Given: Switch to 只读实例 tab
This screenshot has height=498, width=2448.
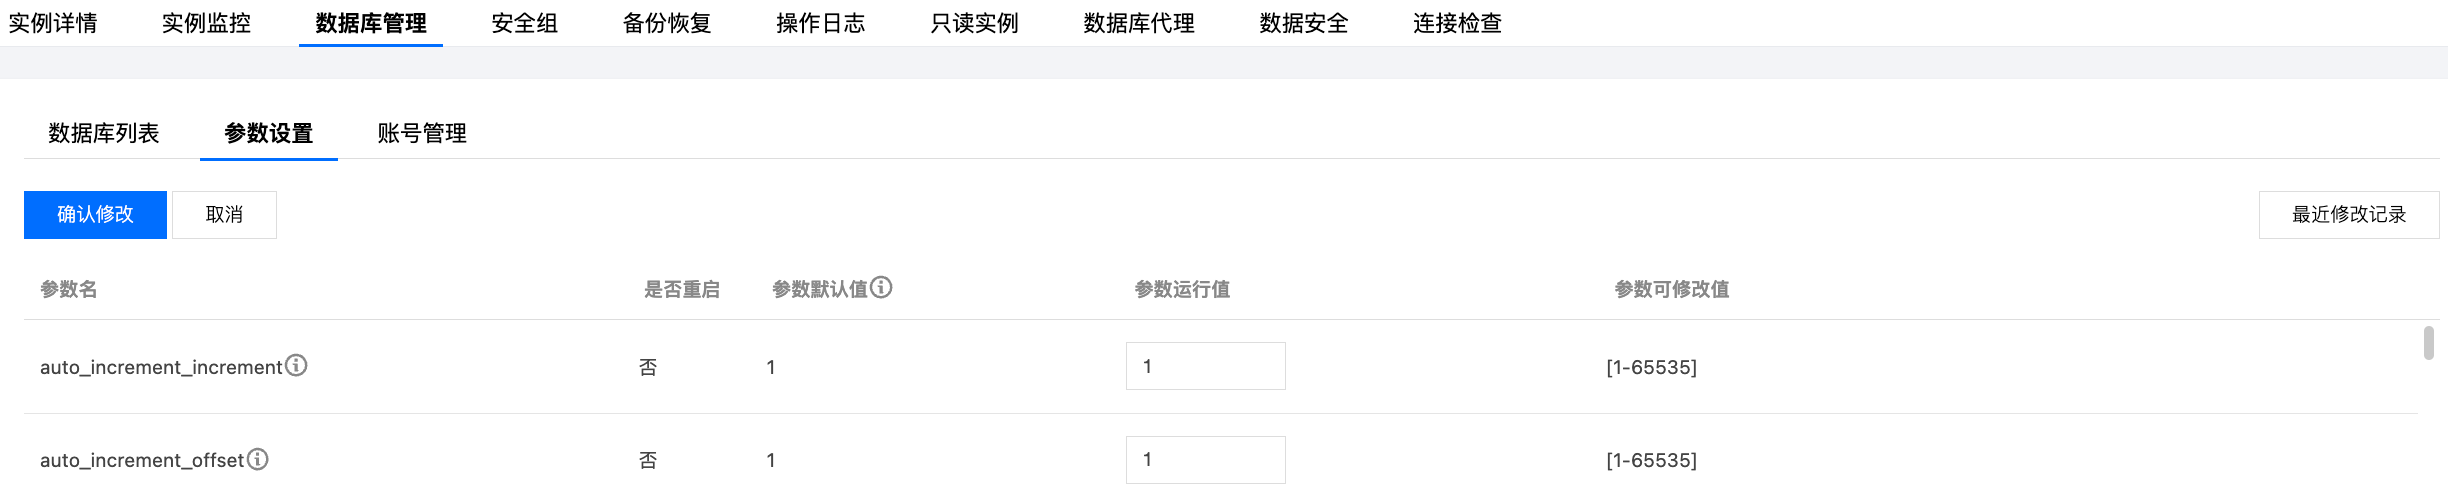Looking at the screenshot, I should (x=974, y=23).
